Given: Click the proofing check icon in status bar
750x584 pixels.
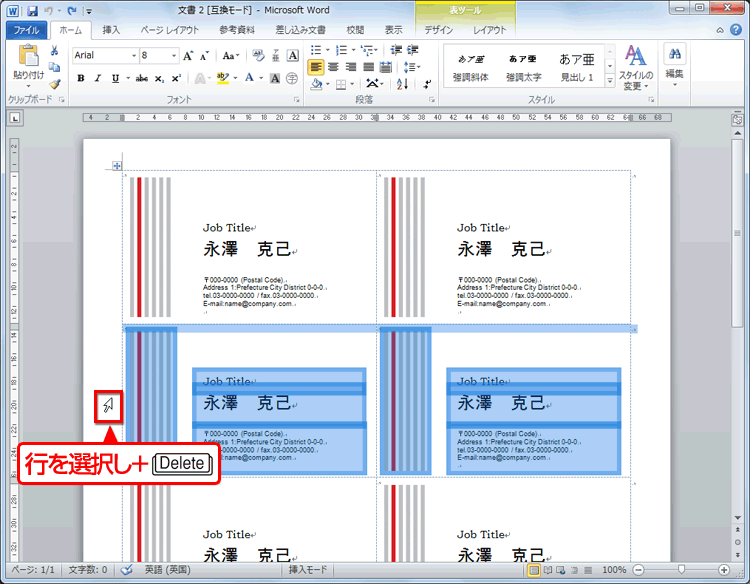Looking at the screenshot, I should (x=126, y=570).
